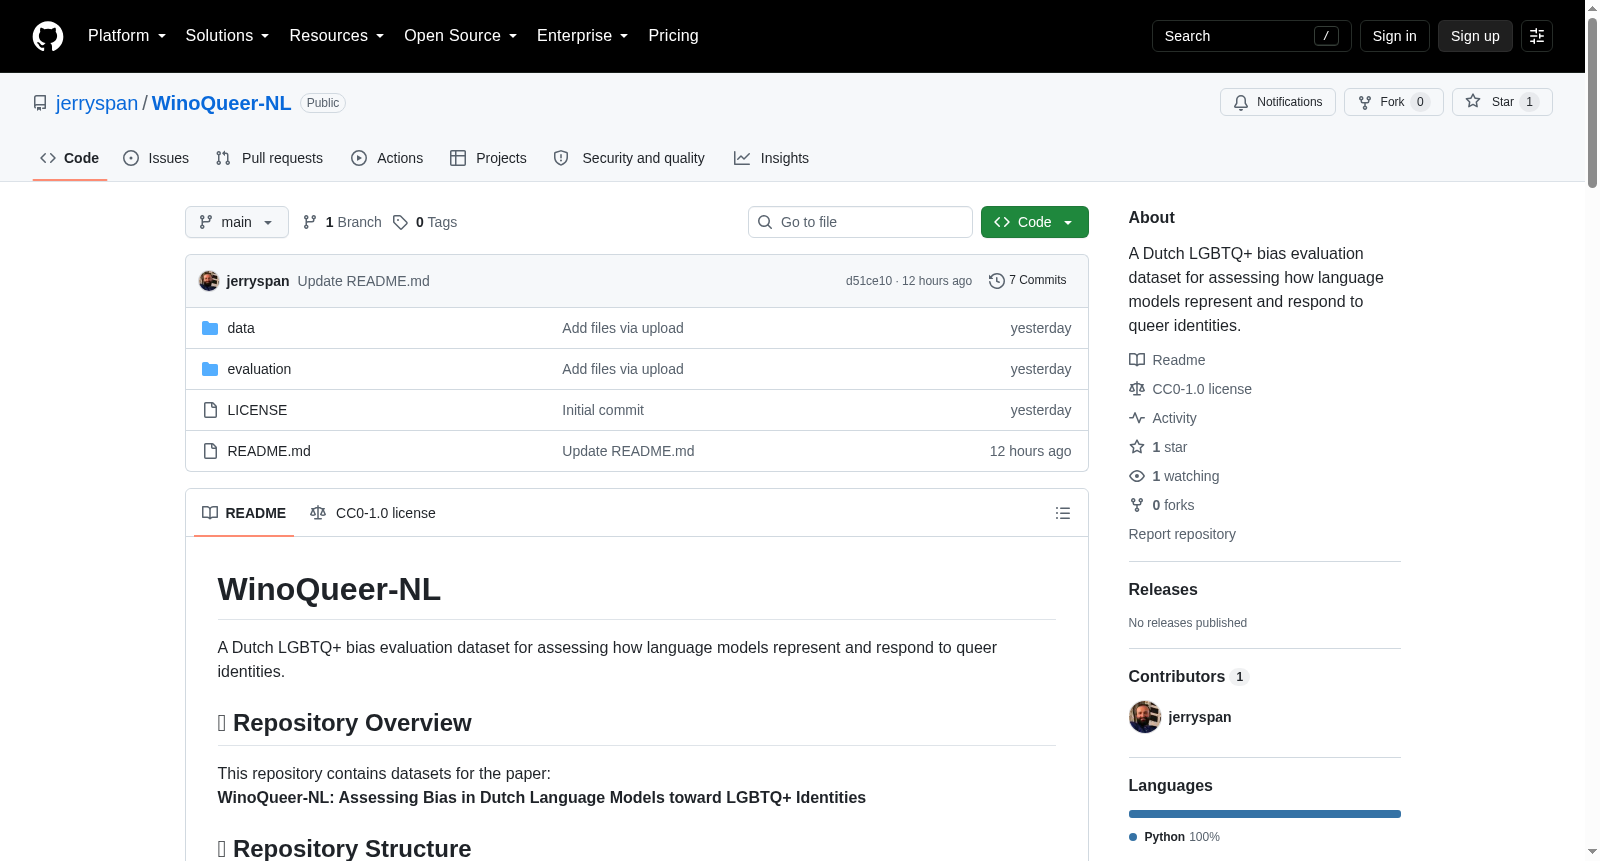Click the Python language progress bar
1600x861 pixels.
tap(1265, 814)
